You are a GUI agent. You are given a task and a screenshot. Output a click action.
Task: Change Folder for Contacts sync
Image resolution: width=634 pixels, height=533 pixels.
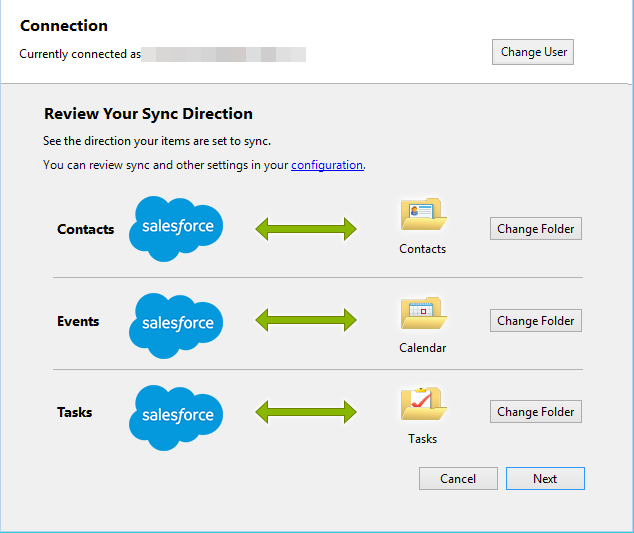click(536, 228)
